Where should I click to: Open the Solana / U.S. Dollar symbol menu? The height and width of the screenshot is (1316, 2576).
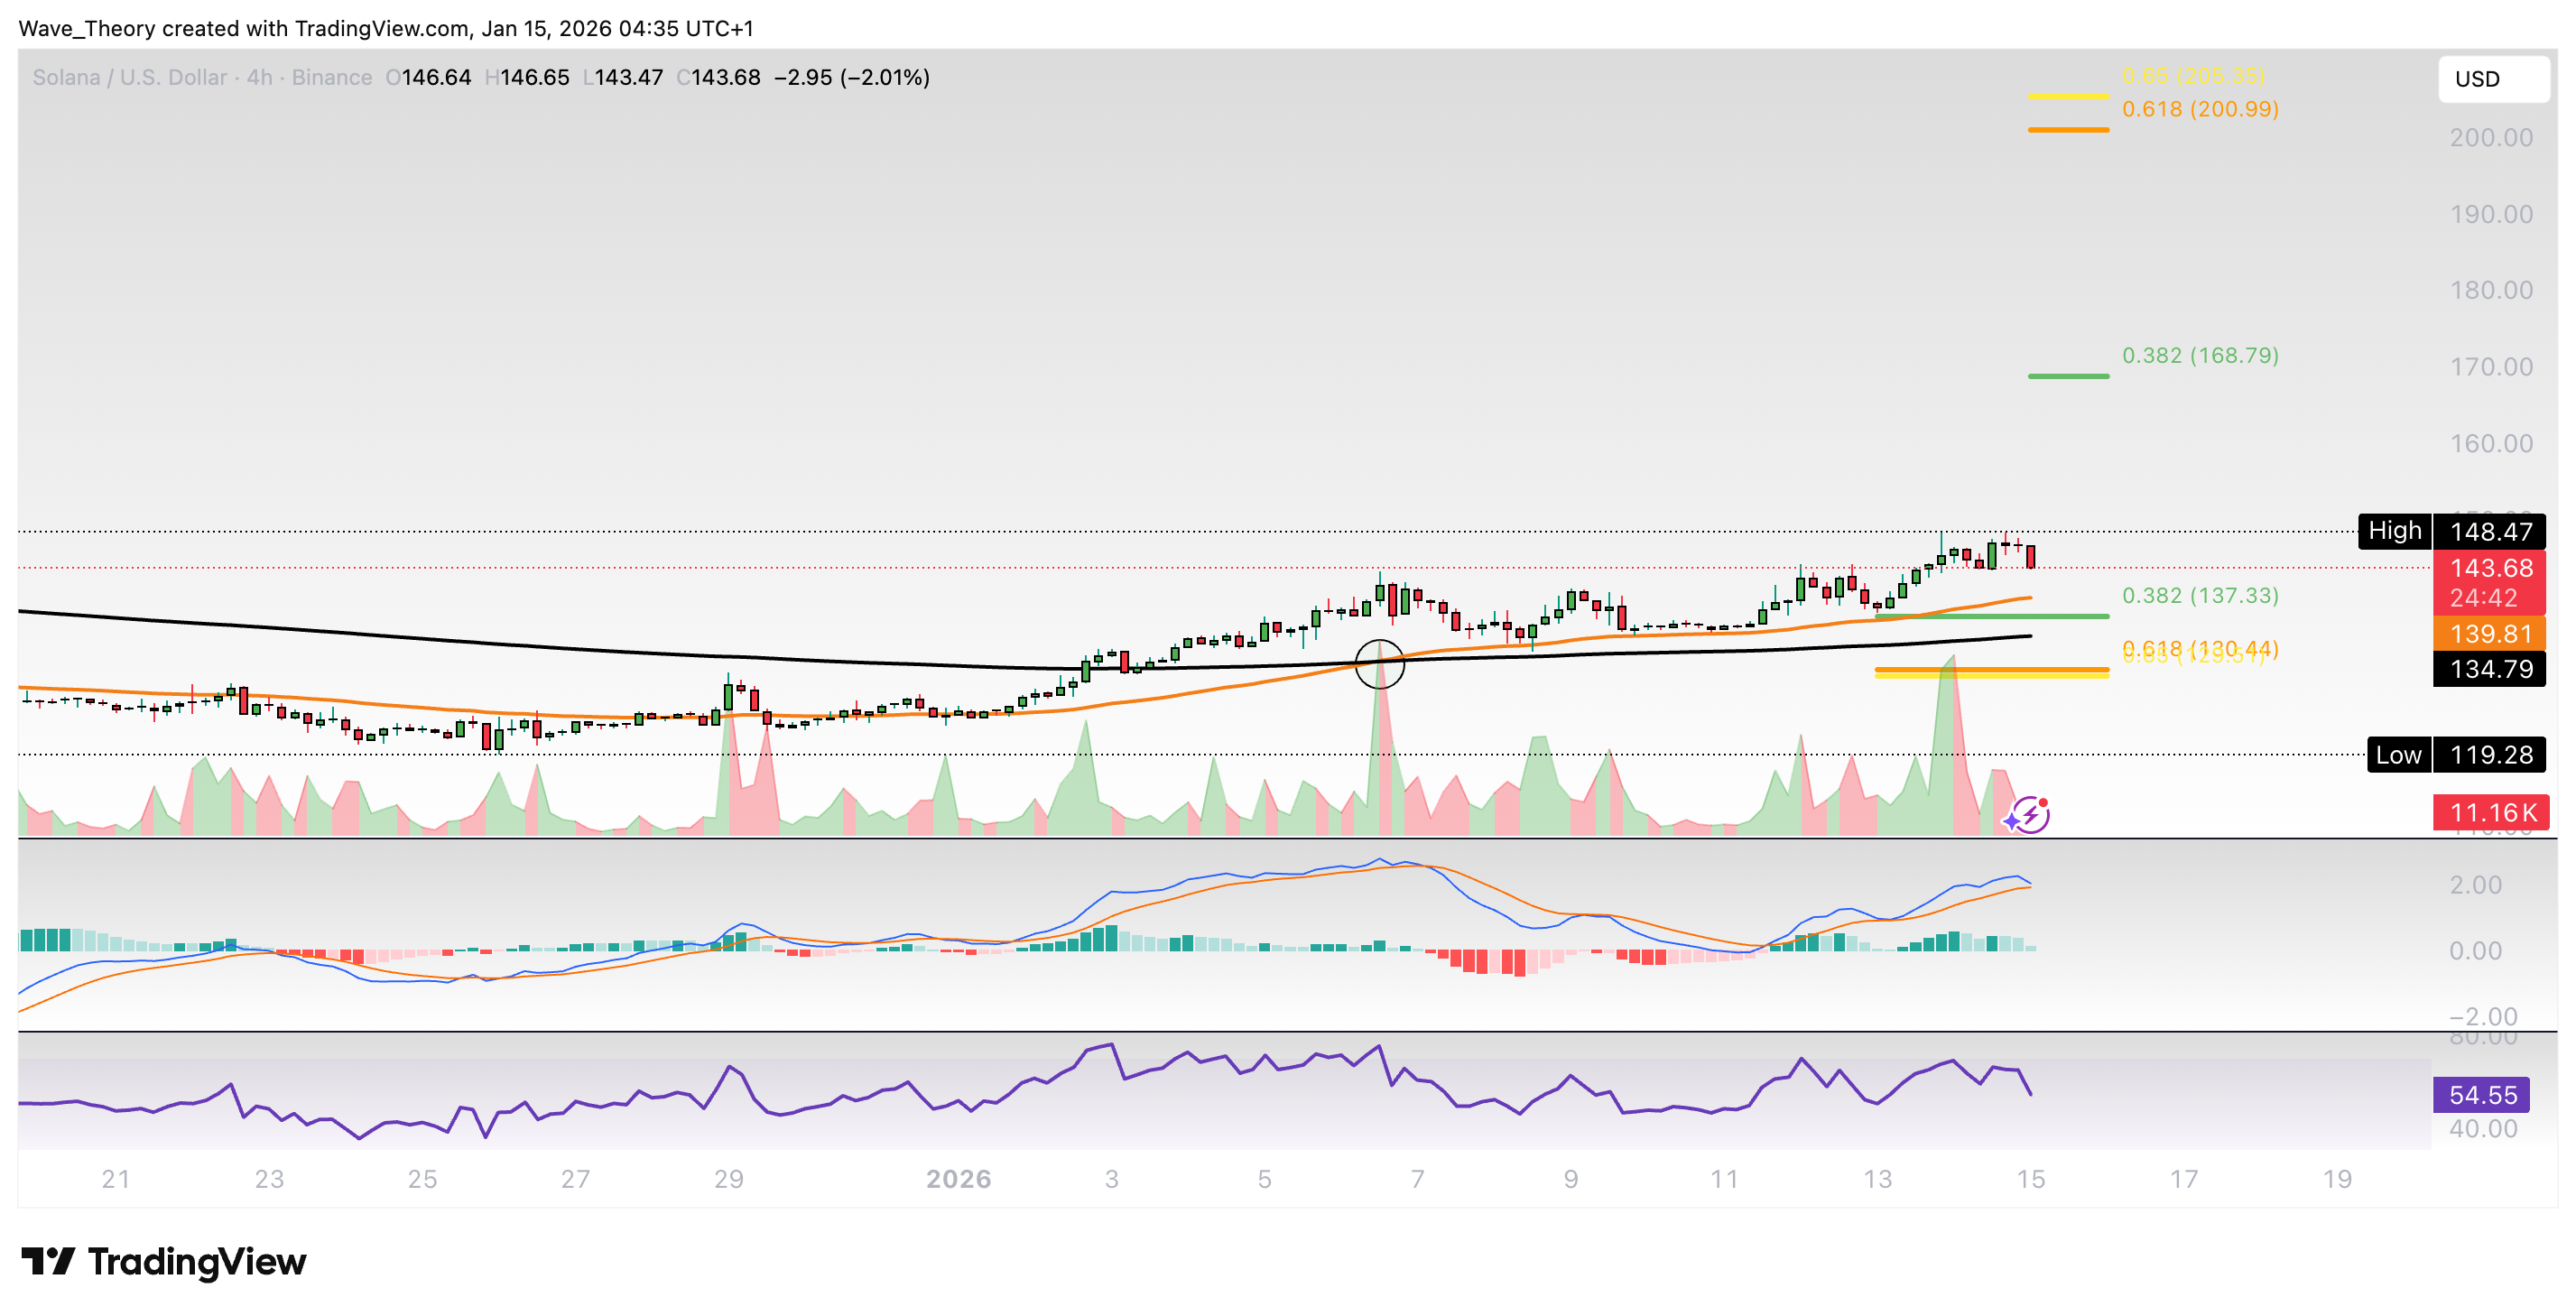(x=128, y=77)
